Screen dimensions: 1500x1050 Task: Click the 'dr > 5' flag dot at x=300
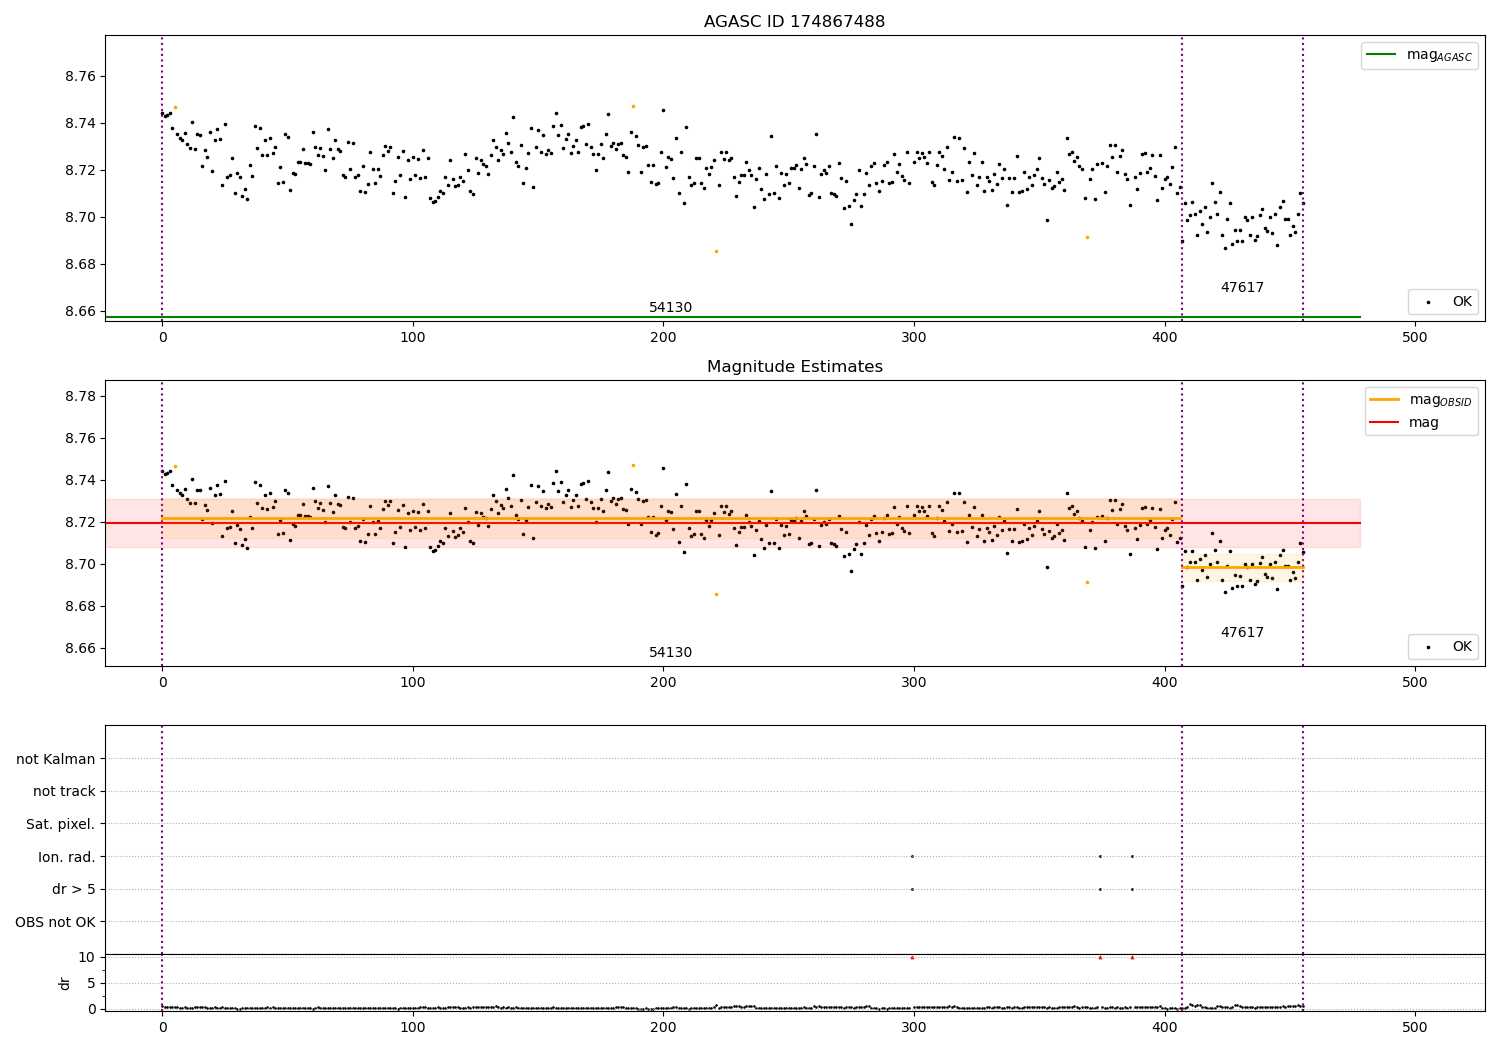(x=912, y=889)
